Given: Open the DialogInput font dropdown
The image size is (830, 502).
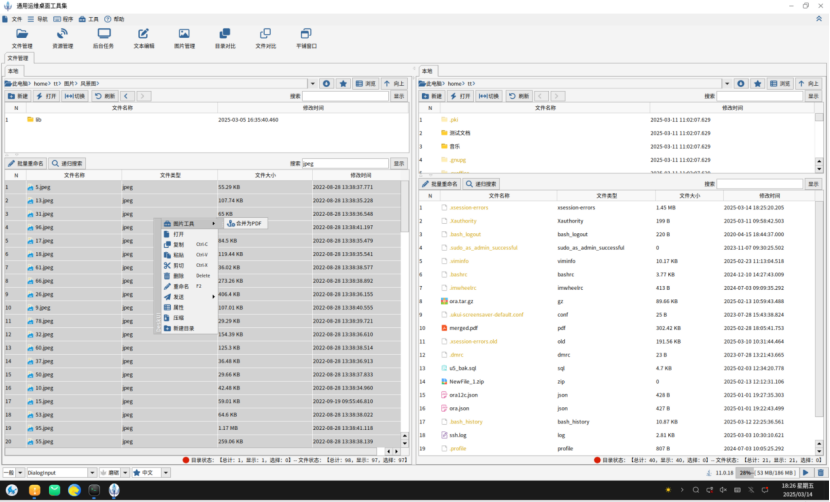Looking at the screenshot, I should [92, 472].
